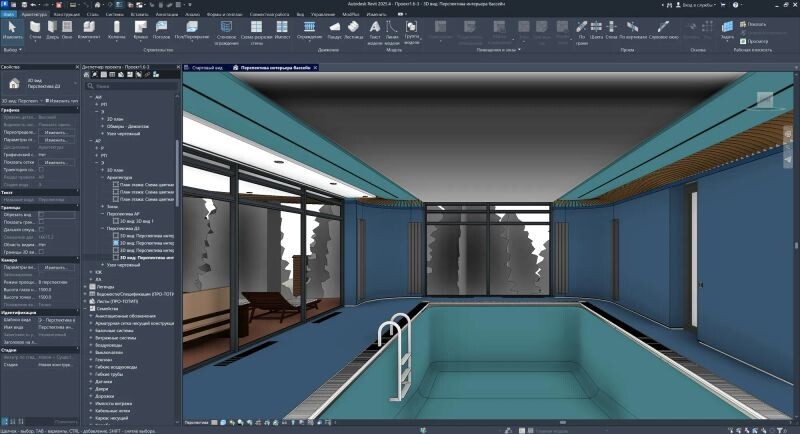Switch to the Стартовый вид tab
This screenshot has height=434, width=800.
206,69
